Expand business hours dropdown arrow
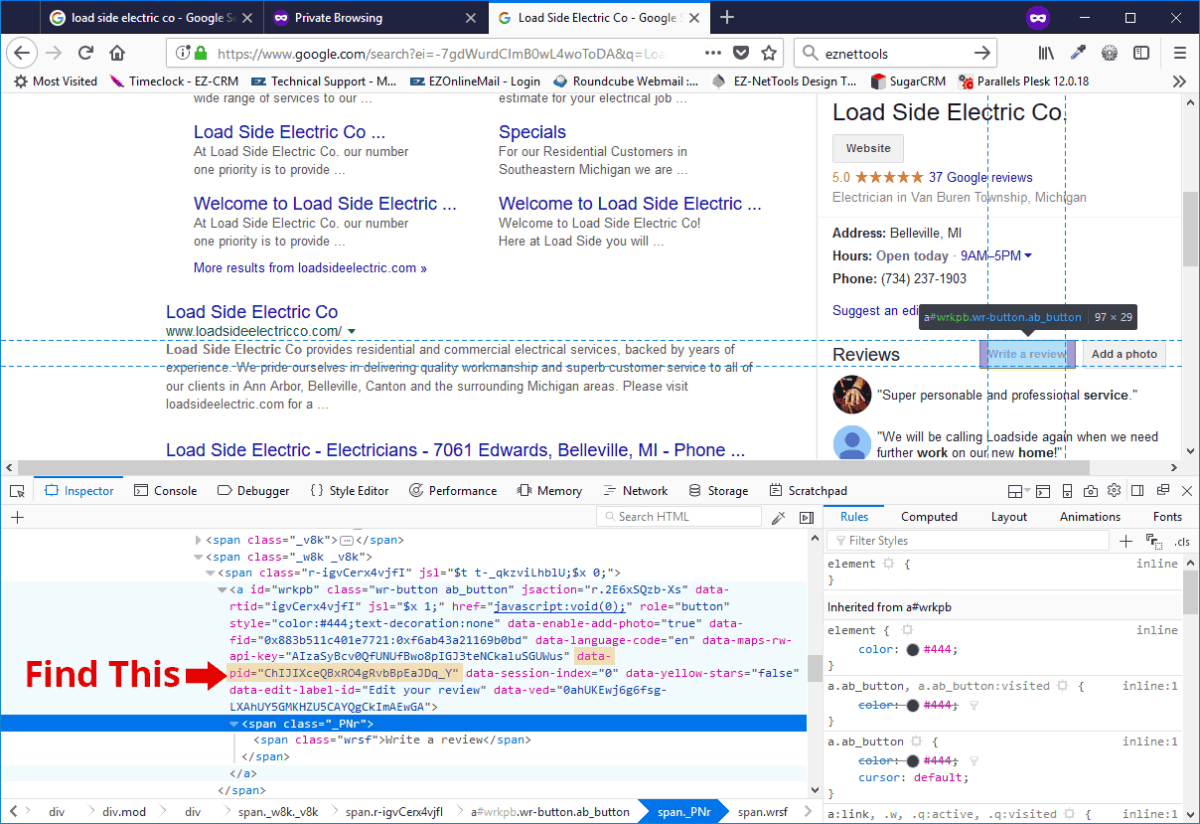The width and height of the screenshot is (1200, 824). click(x=1028, y=256)
